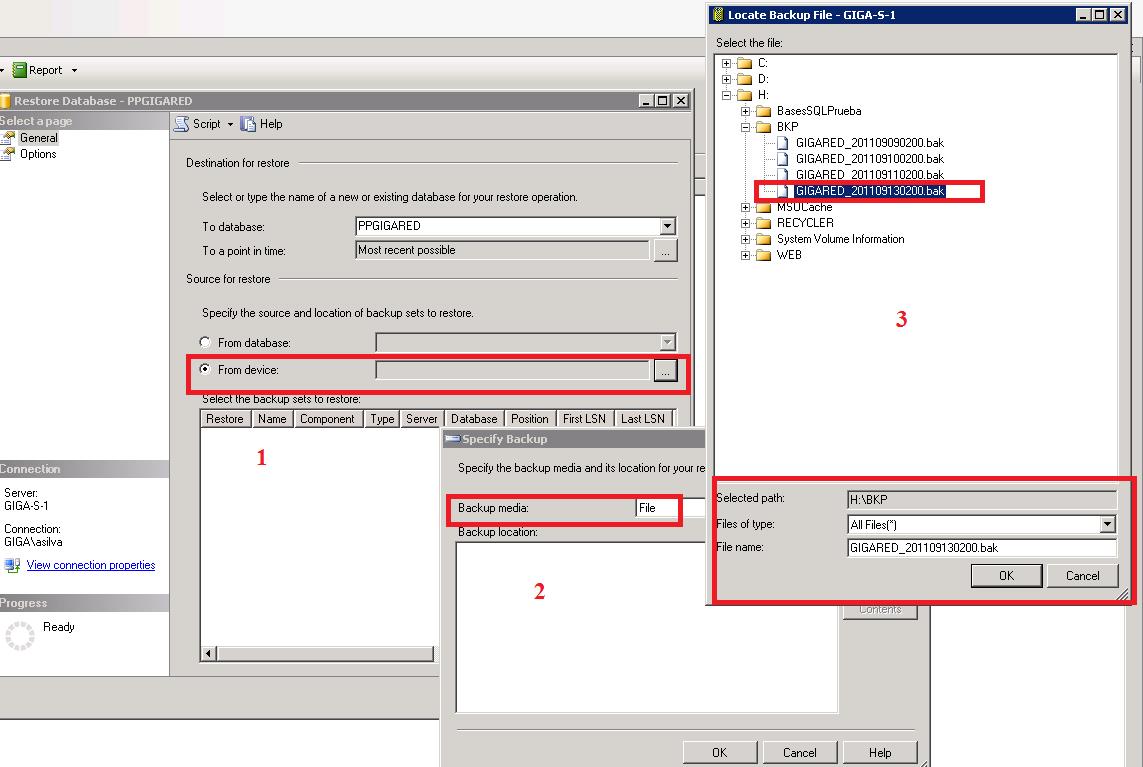This screenshot has width=1143, height=767.
Task: Open View connection properties link
Action: pyautogui.click(x=90, y=565)
